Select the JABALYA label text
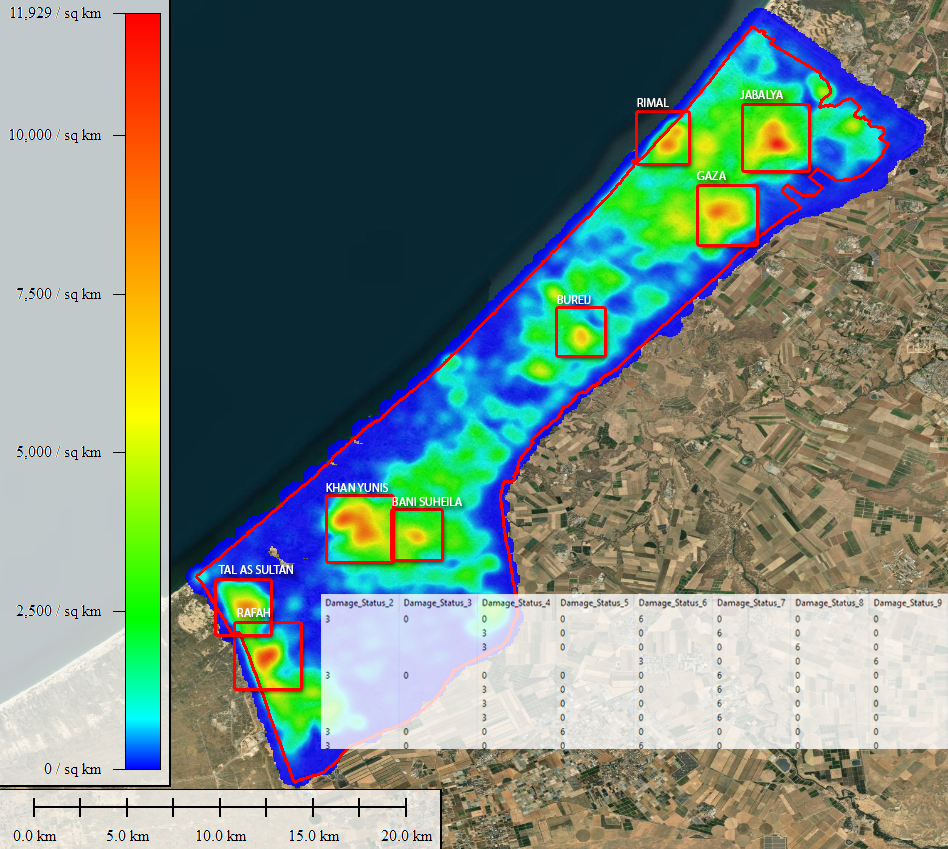948x849 pixels. (x=762, y=95)
